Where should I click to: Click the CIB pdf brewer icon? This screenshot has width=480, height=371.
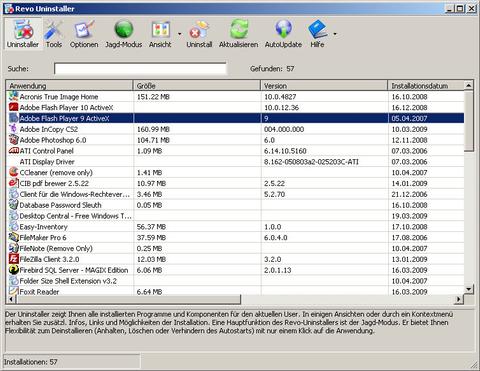click(x=14, y=183)
